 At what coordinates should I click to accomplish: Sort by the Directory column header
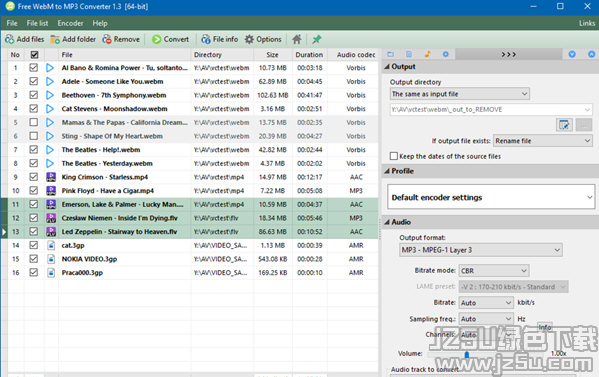coord(222,55)
